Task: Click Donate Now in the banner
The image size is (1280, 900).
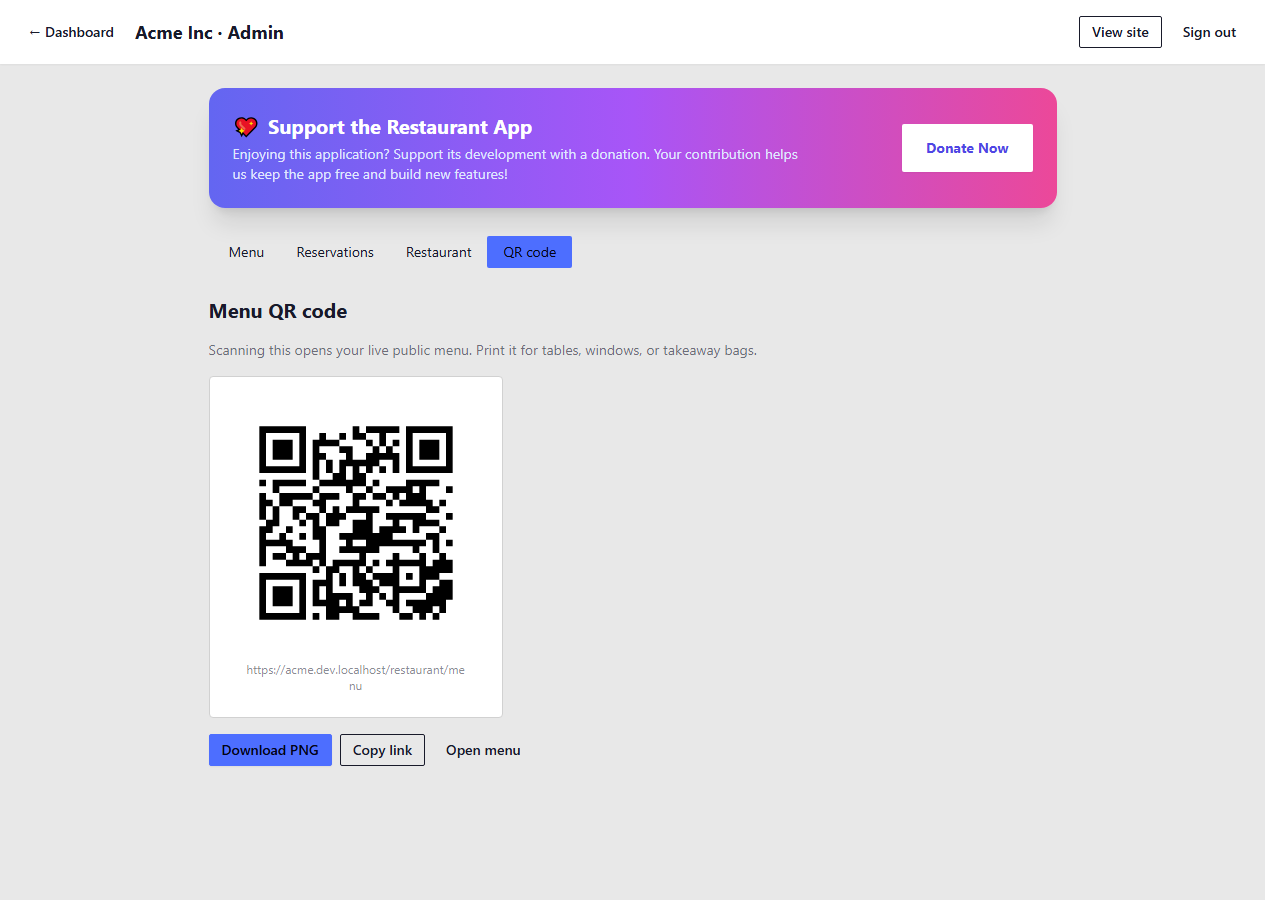Action: pyautogui.click(x=967, y=148)
